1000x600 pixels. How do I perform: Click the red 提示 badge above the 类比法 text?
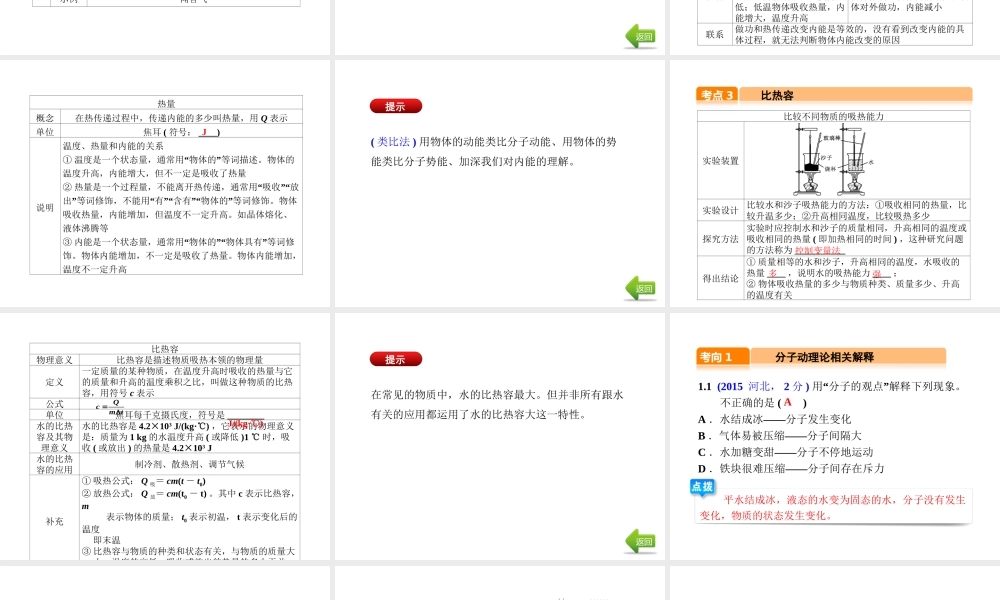pos(395,106)
